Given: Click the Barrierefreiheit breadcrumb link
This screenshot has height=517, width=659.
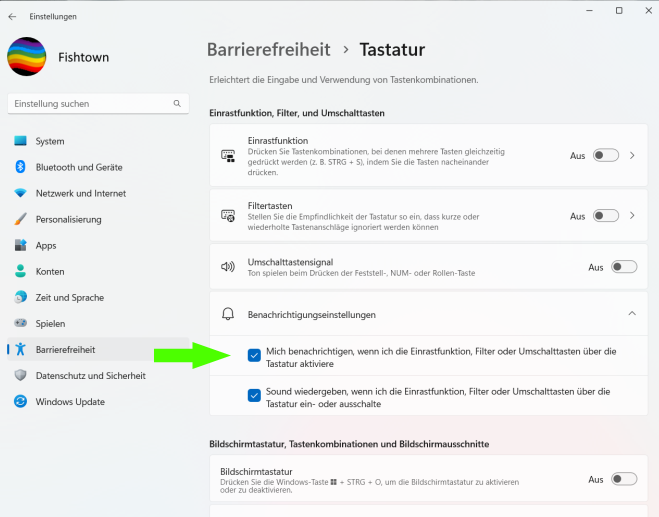Looking at the screenshot, I should [x=269, y=50].
